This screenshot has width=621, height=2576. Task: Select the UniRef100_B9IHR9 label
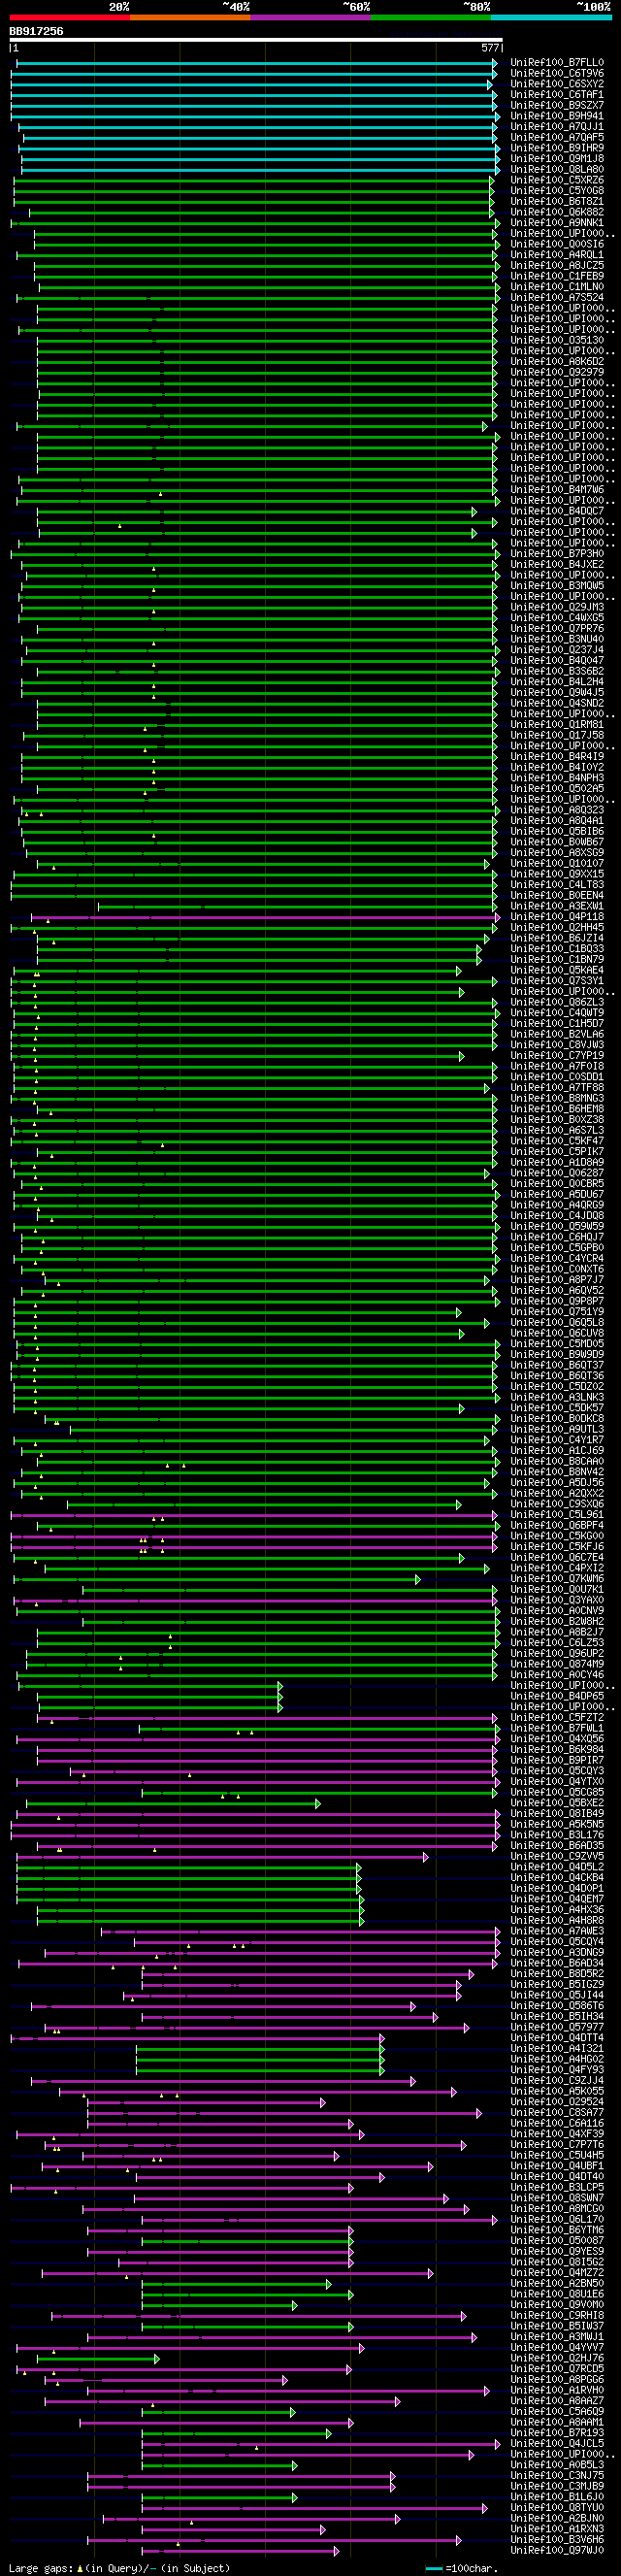[557, 148]
